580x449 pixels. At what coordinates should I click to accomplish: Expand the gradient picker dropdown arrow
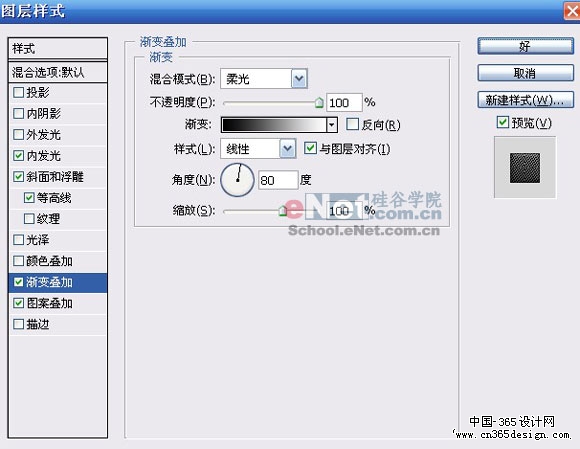[332, 125]
